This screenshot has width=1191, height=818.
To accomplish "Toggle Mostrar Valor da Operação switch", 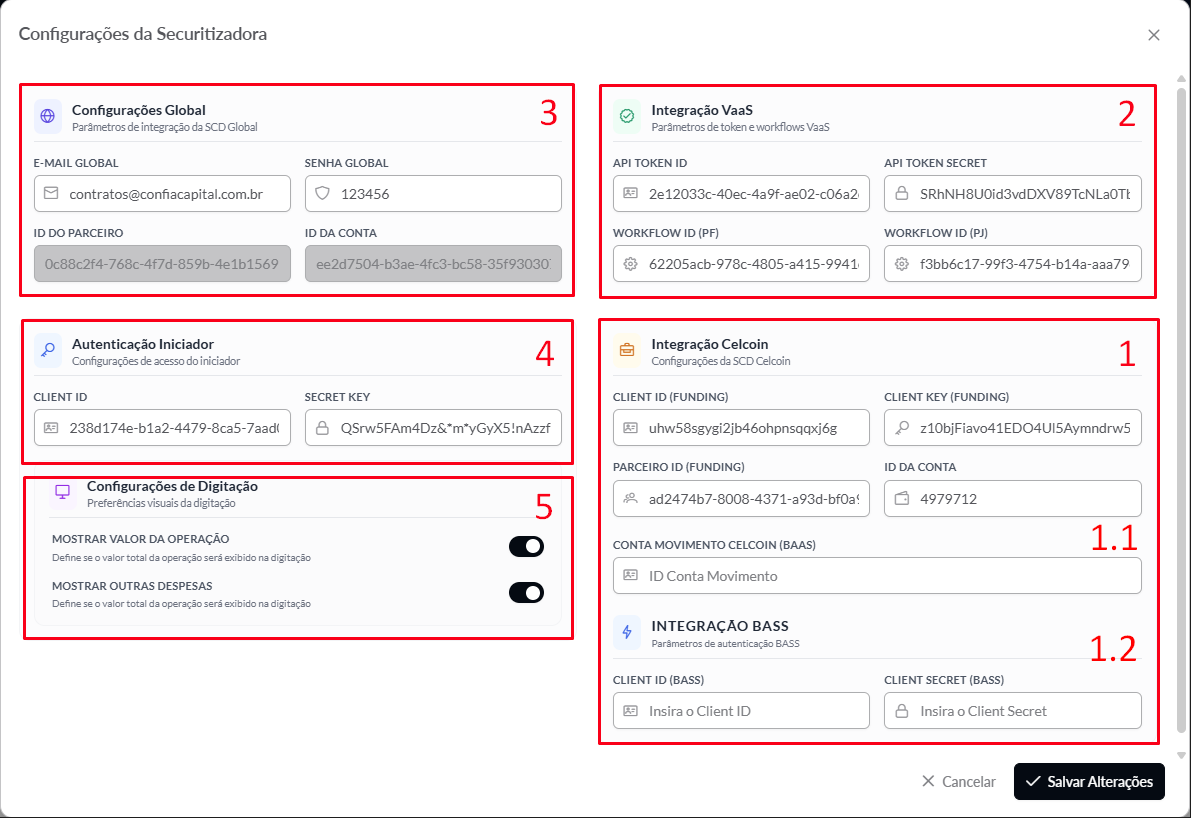I will click(526, 546).
